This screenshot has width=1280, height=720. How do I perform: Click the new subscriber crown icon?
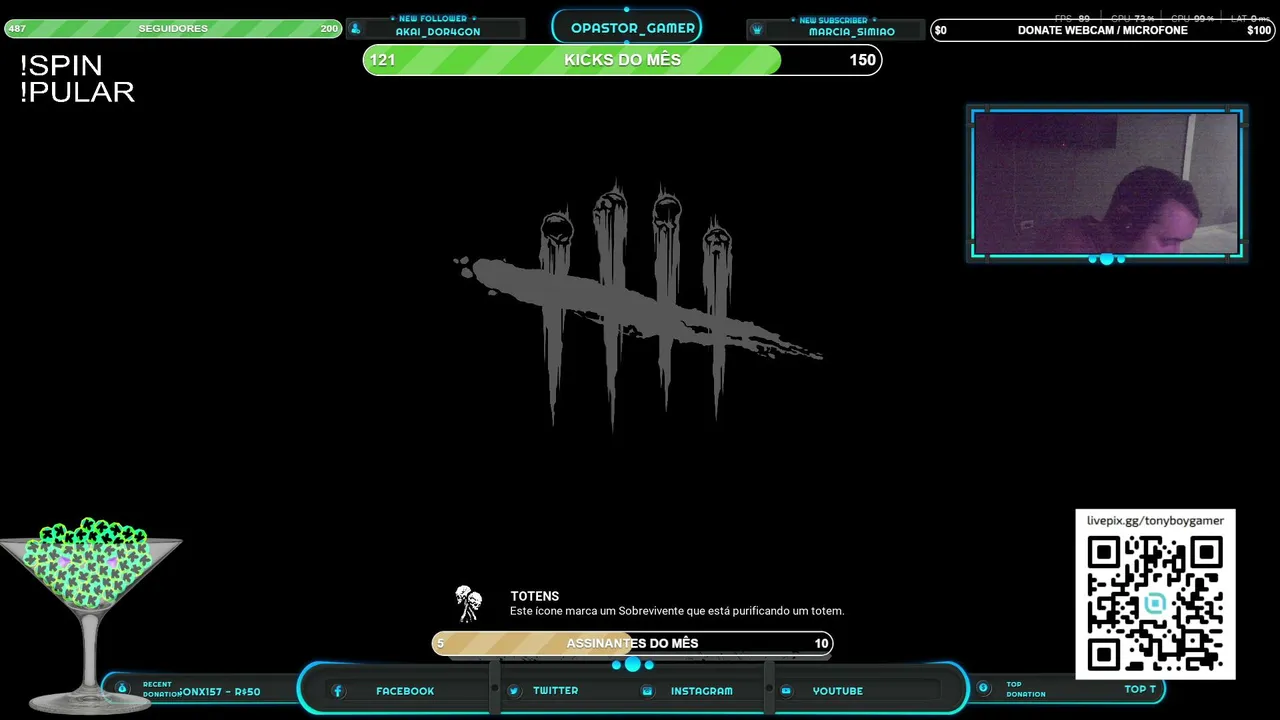click(757, 30)
